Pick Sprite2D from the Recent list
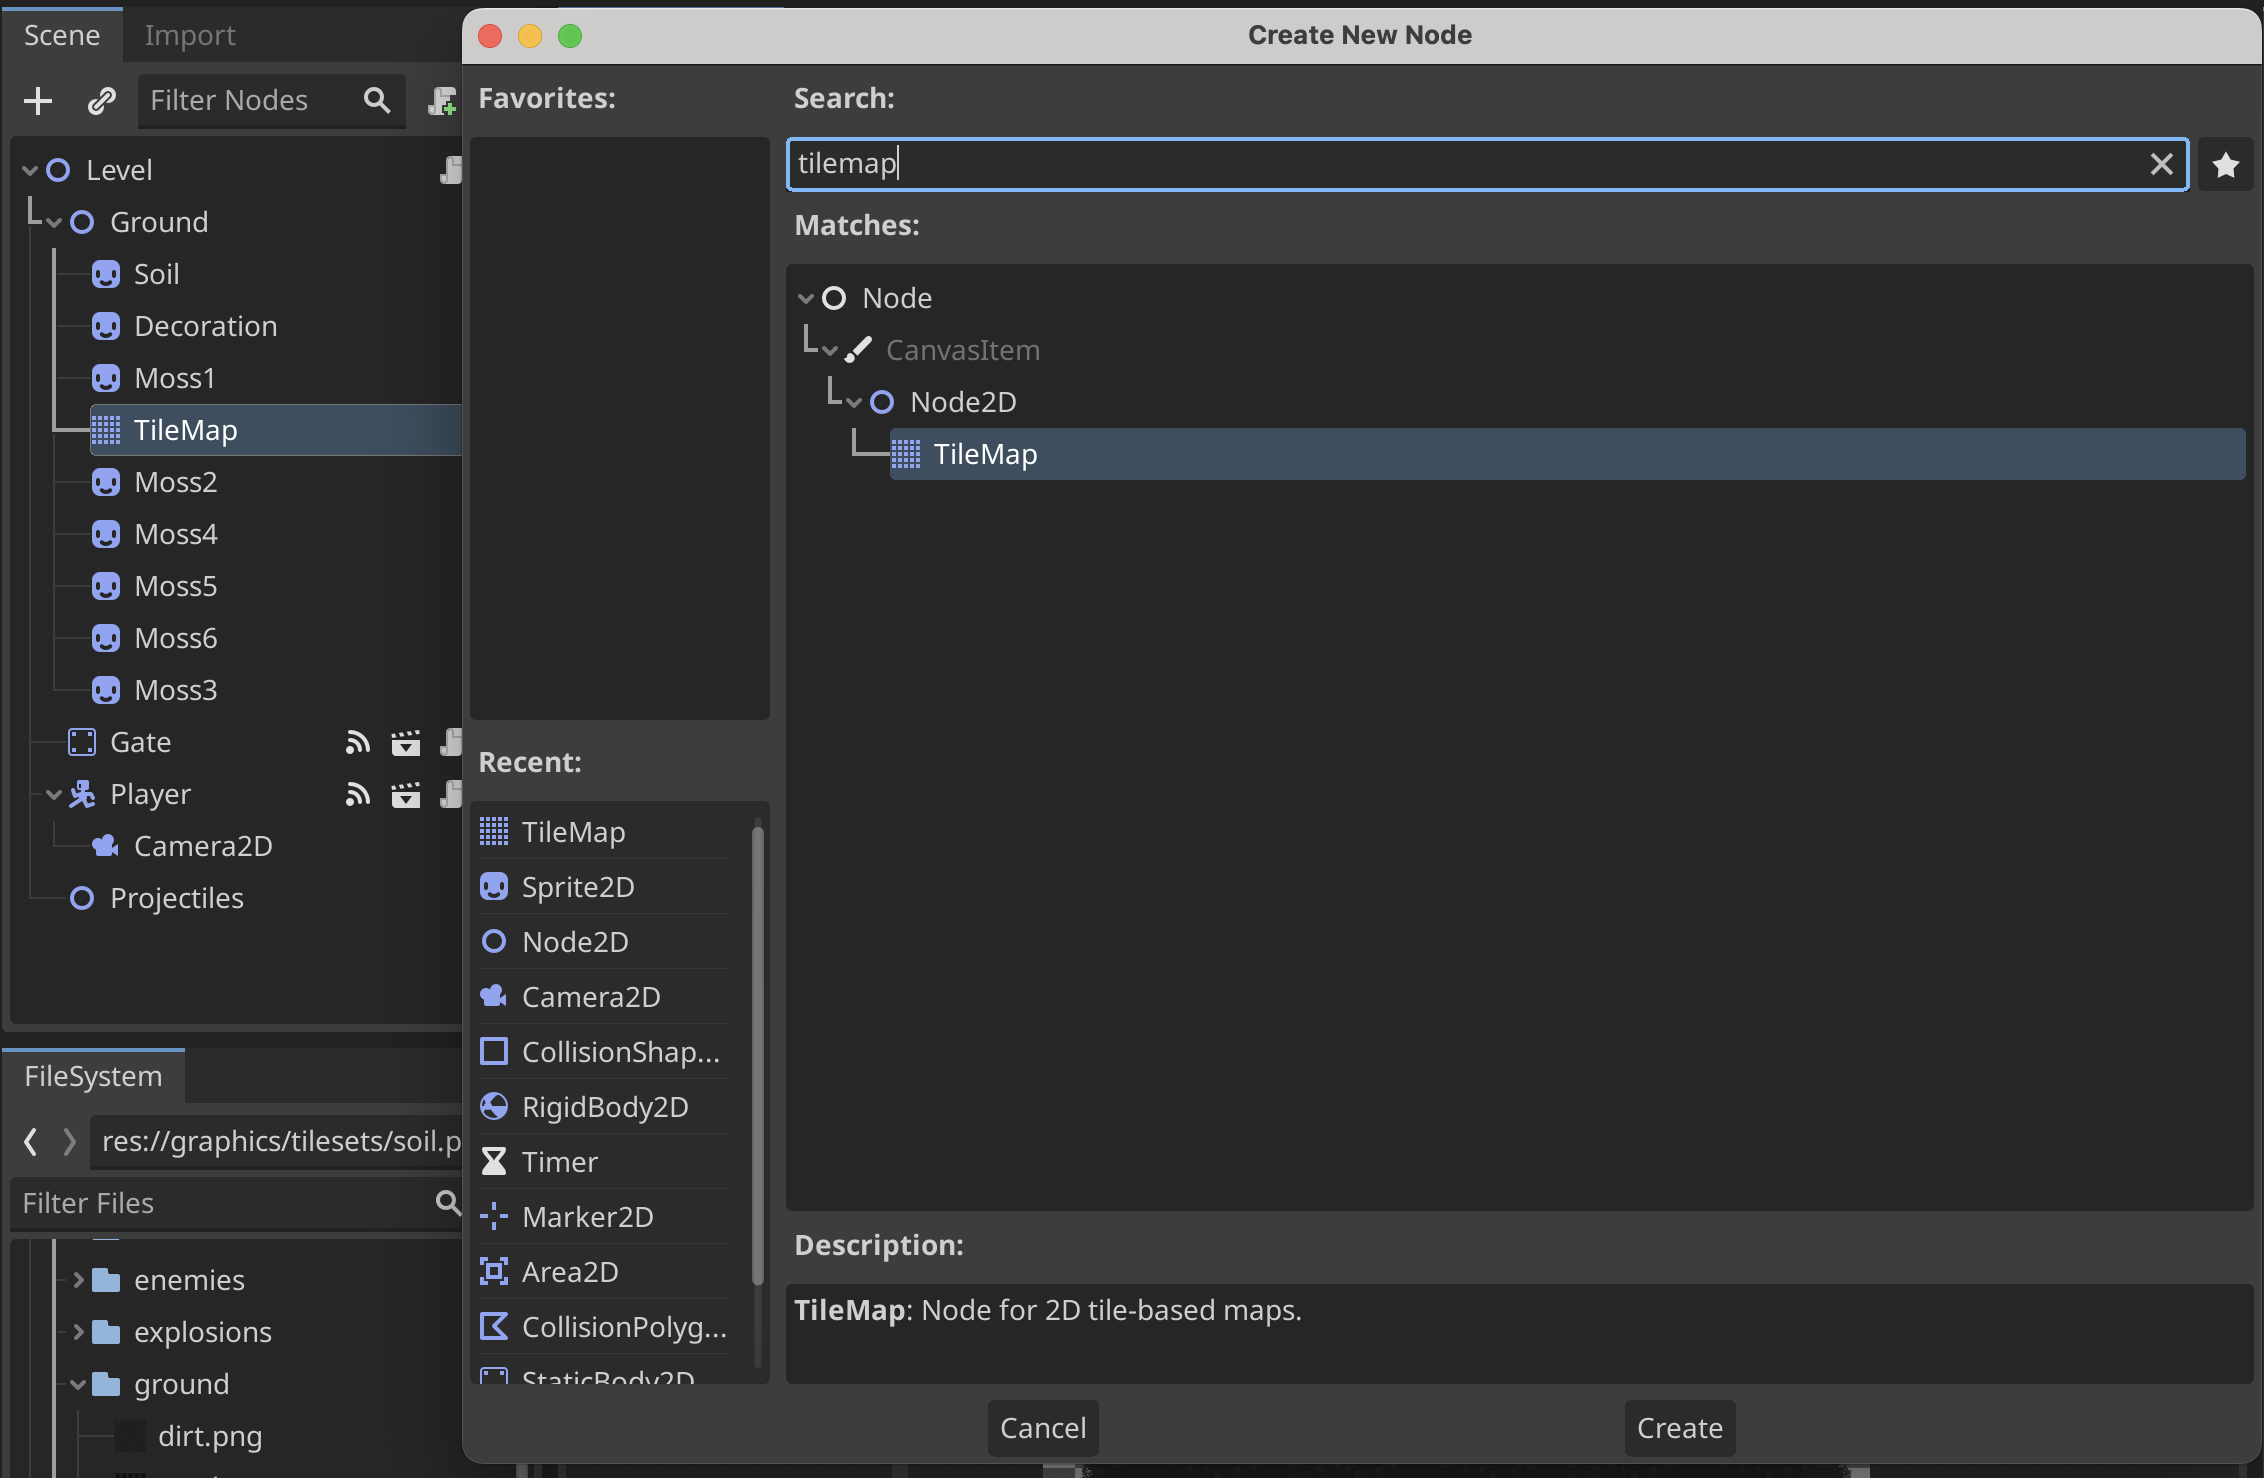 click(x=605, y=887)
